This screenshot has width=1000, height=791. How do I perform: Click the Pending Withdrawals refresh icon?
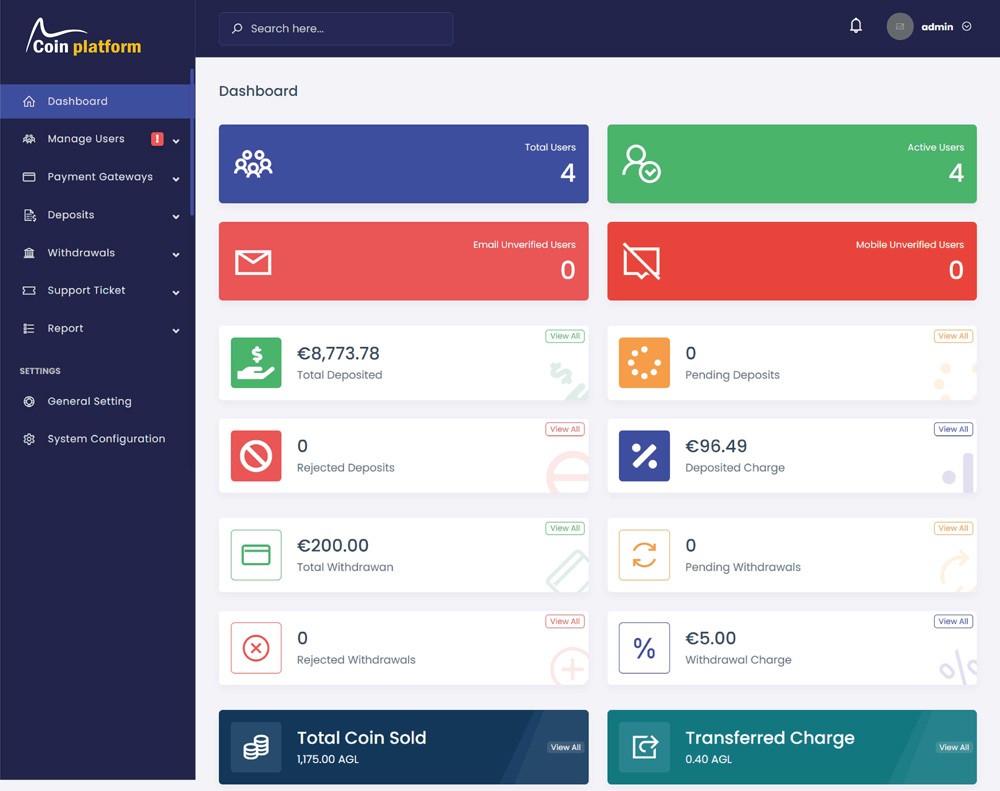(x=644, y=555)
